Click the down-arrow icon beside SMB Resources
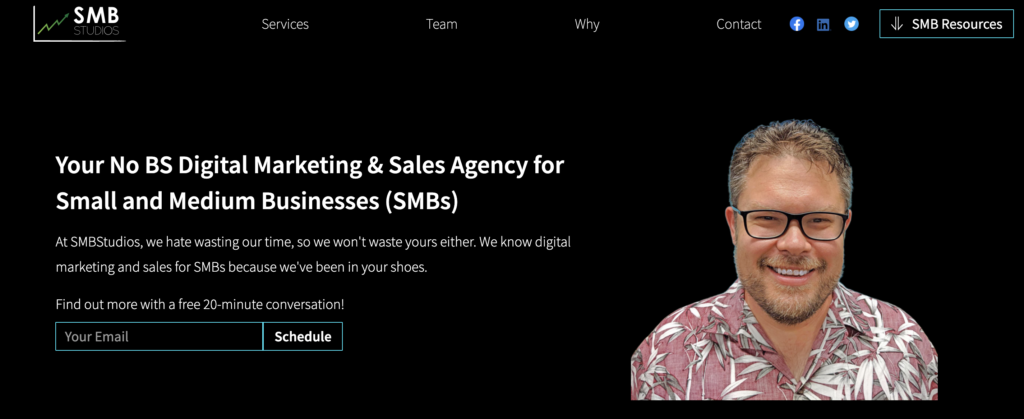Screen dimensions: 1024x419 coord(897,24)
